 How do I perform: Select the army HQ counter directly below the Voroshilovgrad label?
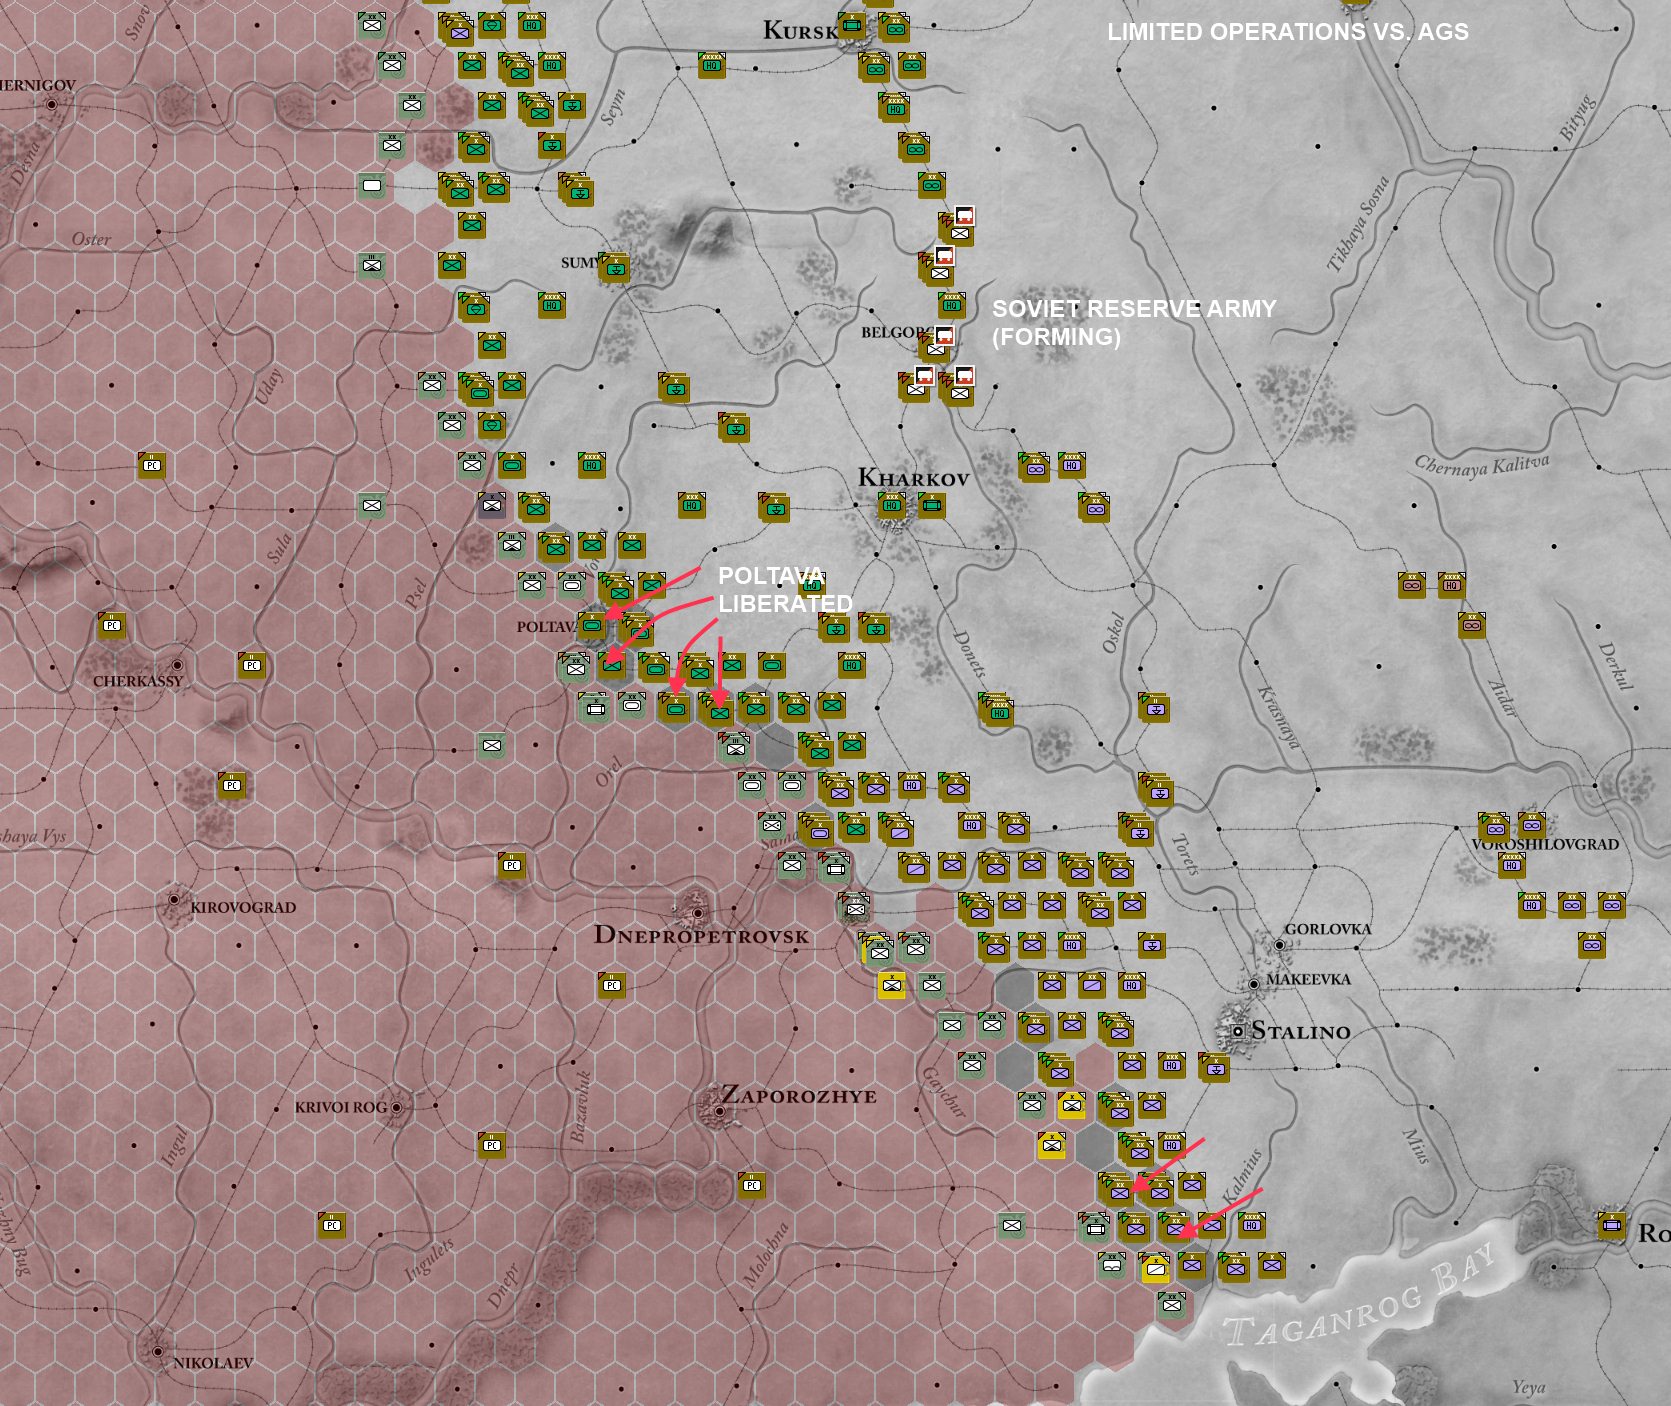point(1511,865)
